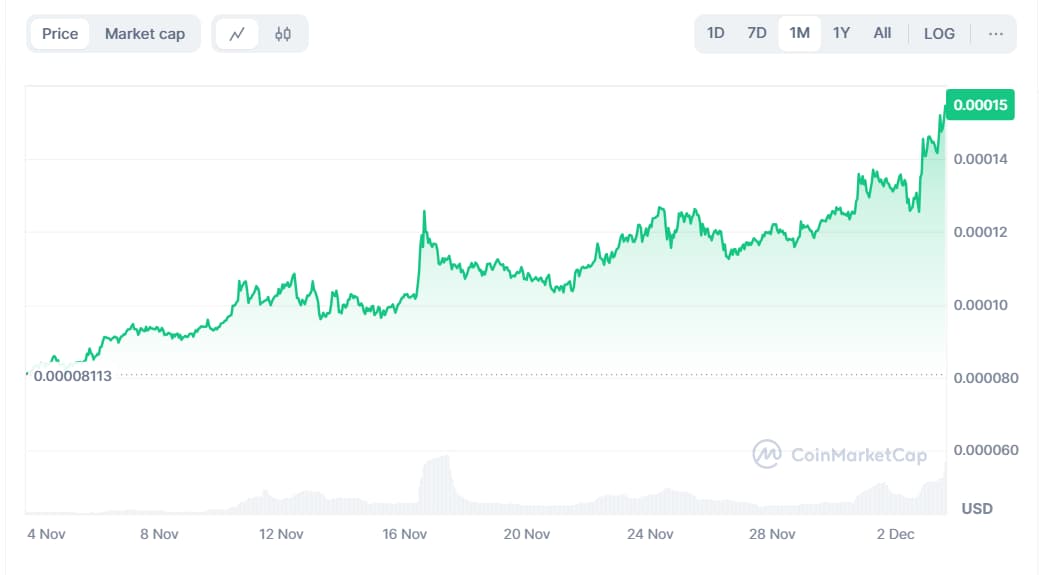This screenshot has width=1039, height=575.
Task: Toggle LOG scale on the chart
Action: click(x=939, y=33)
